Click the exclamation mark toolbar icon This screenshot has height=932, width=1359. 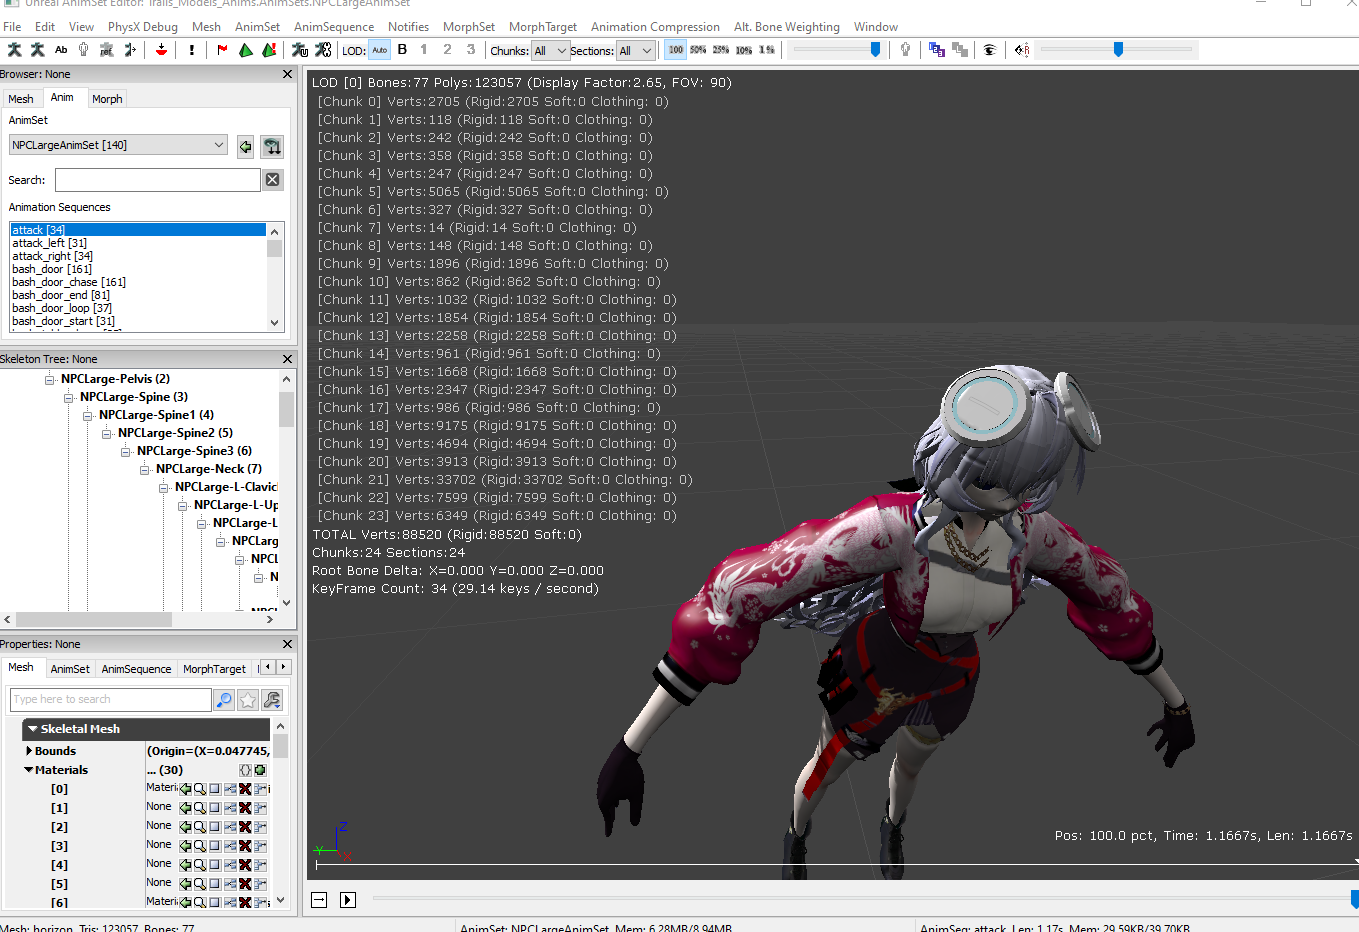coord(192,50)
